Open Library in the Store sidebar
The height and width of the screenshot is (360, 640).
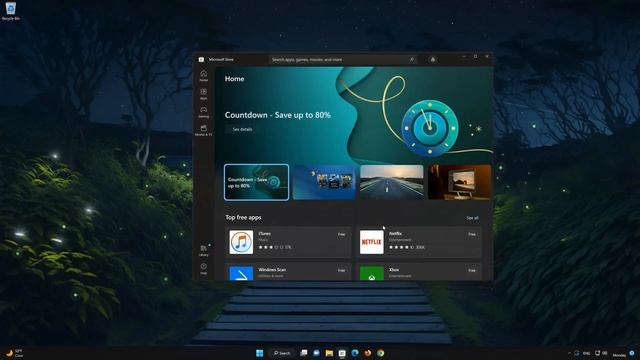pyautogui.click(x=203, y=250)
